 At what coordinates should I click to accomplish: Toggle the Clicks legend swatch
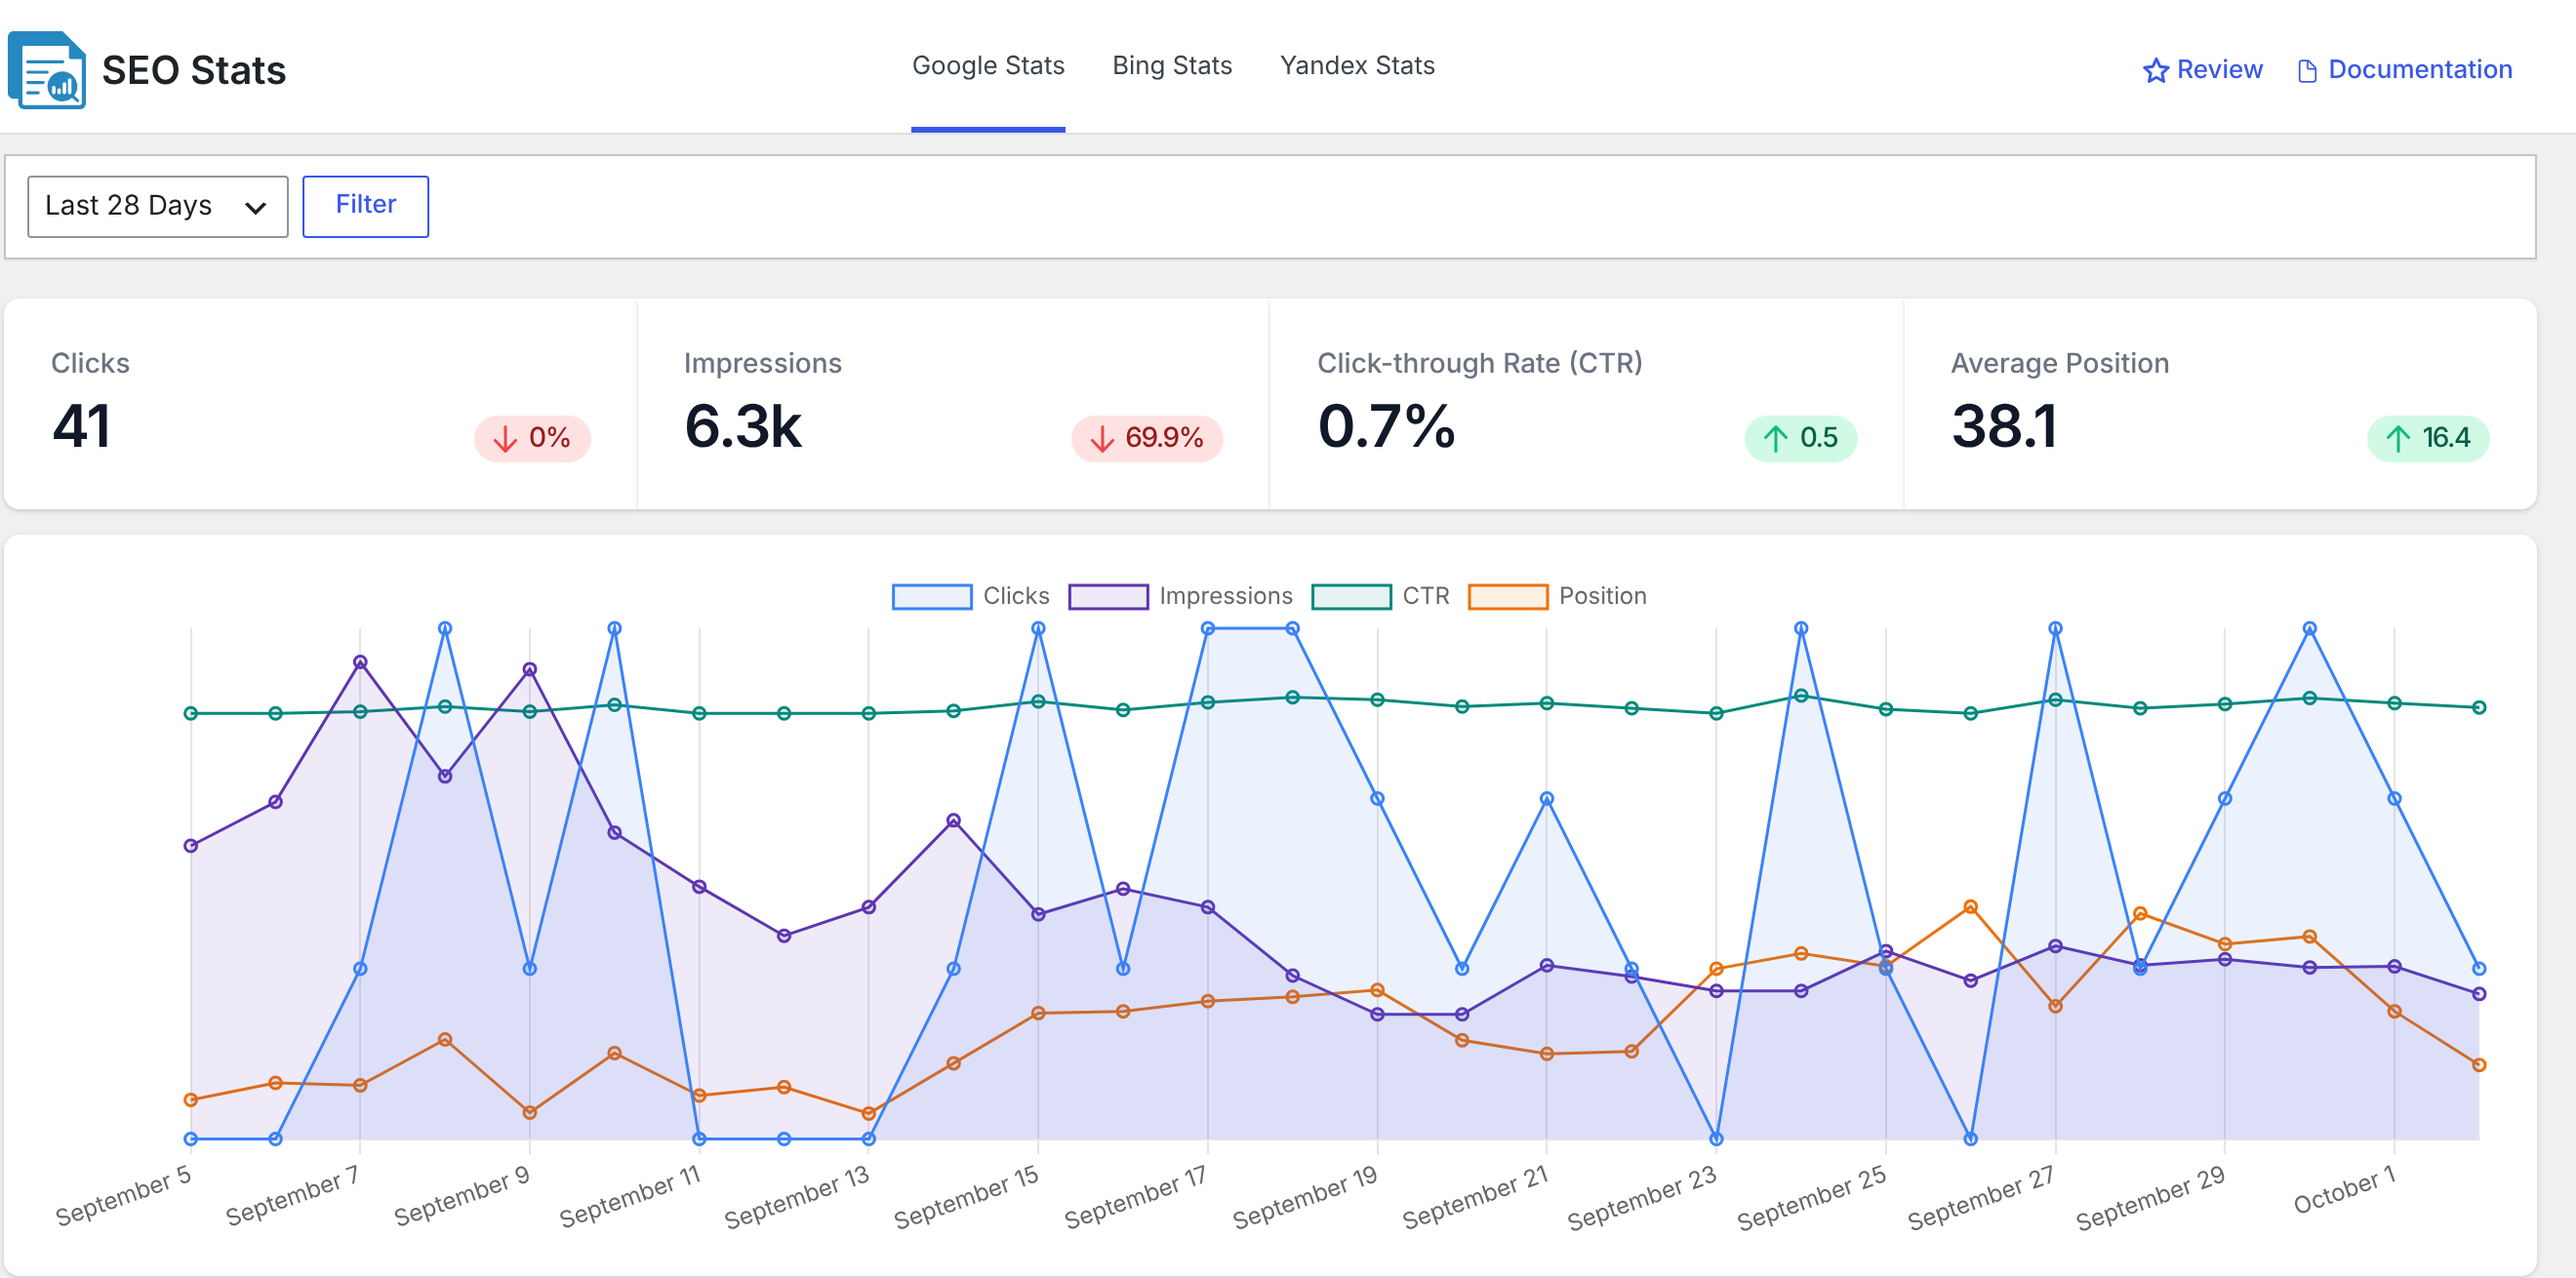tap(932, 596)
